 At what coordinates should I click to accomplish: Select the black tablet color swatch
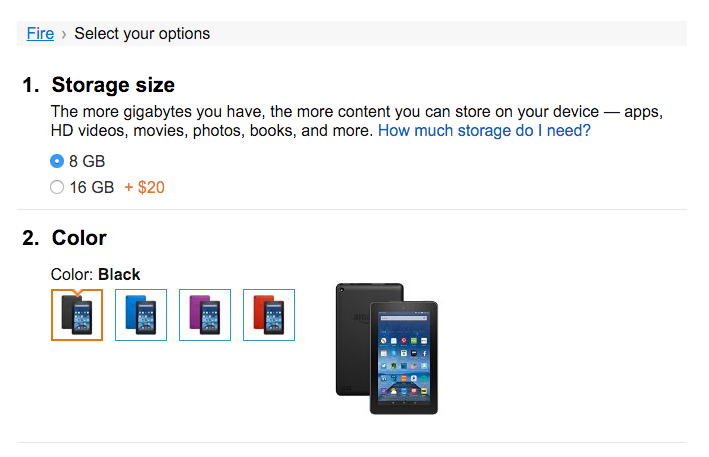[x=77, y=315]
